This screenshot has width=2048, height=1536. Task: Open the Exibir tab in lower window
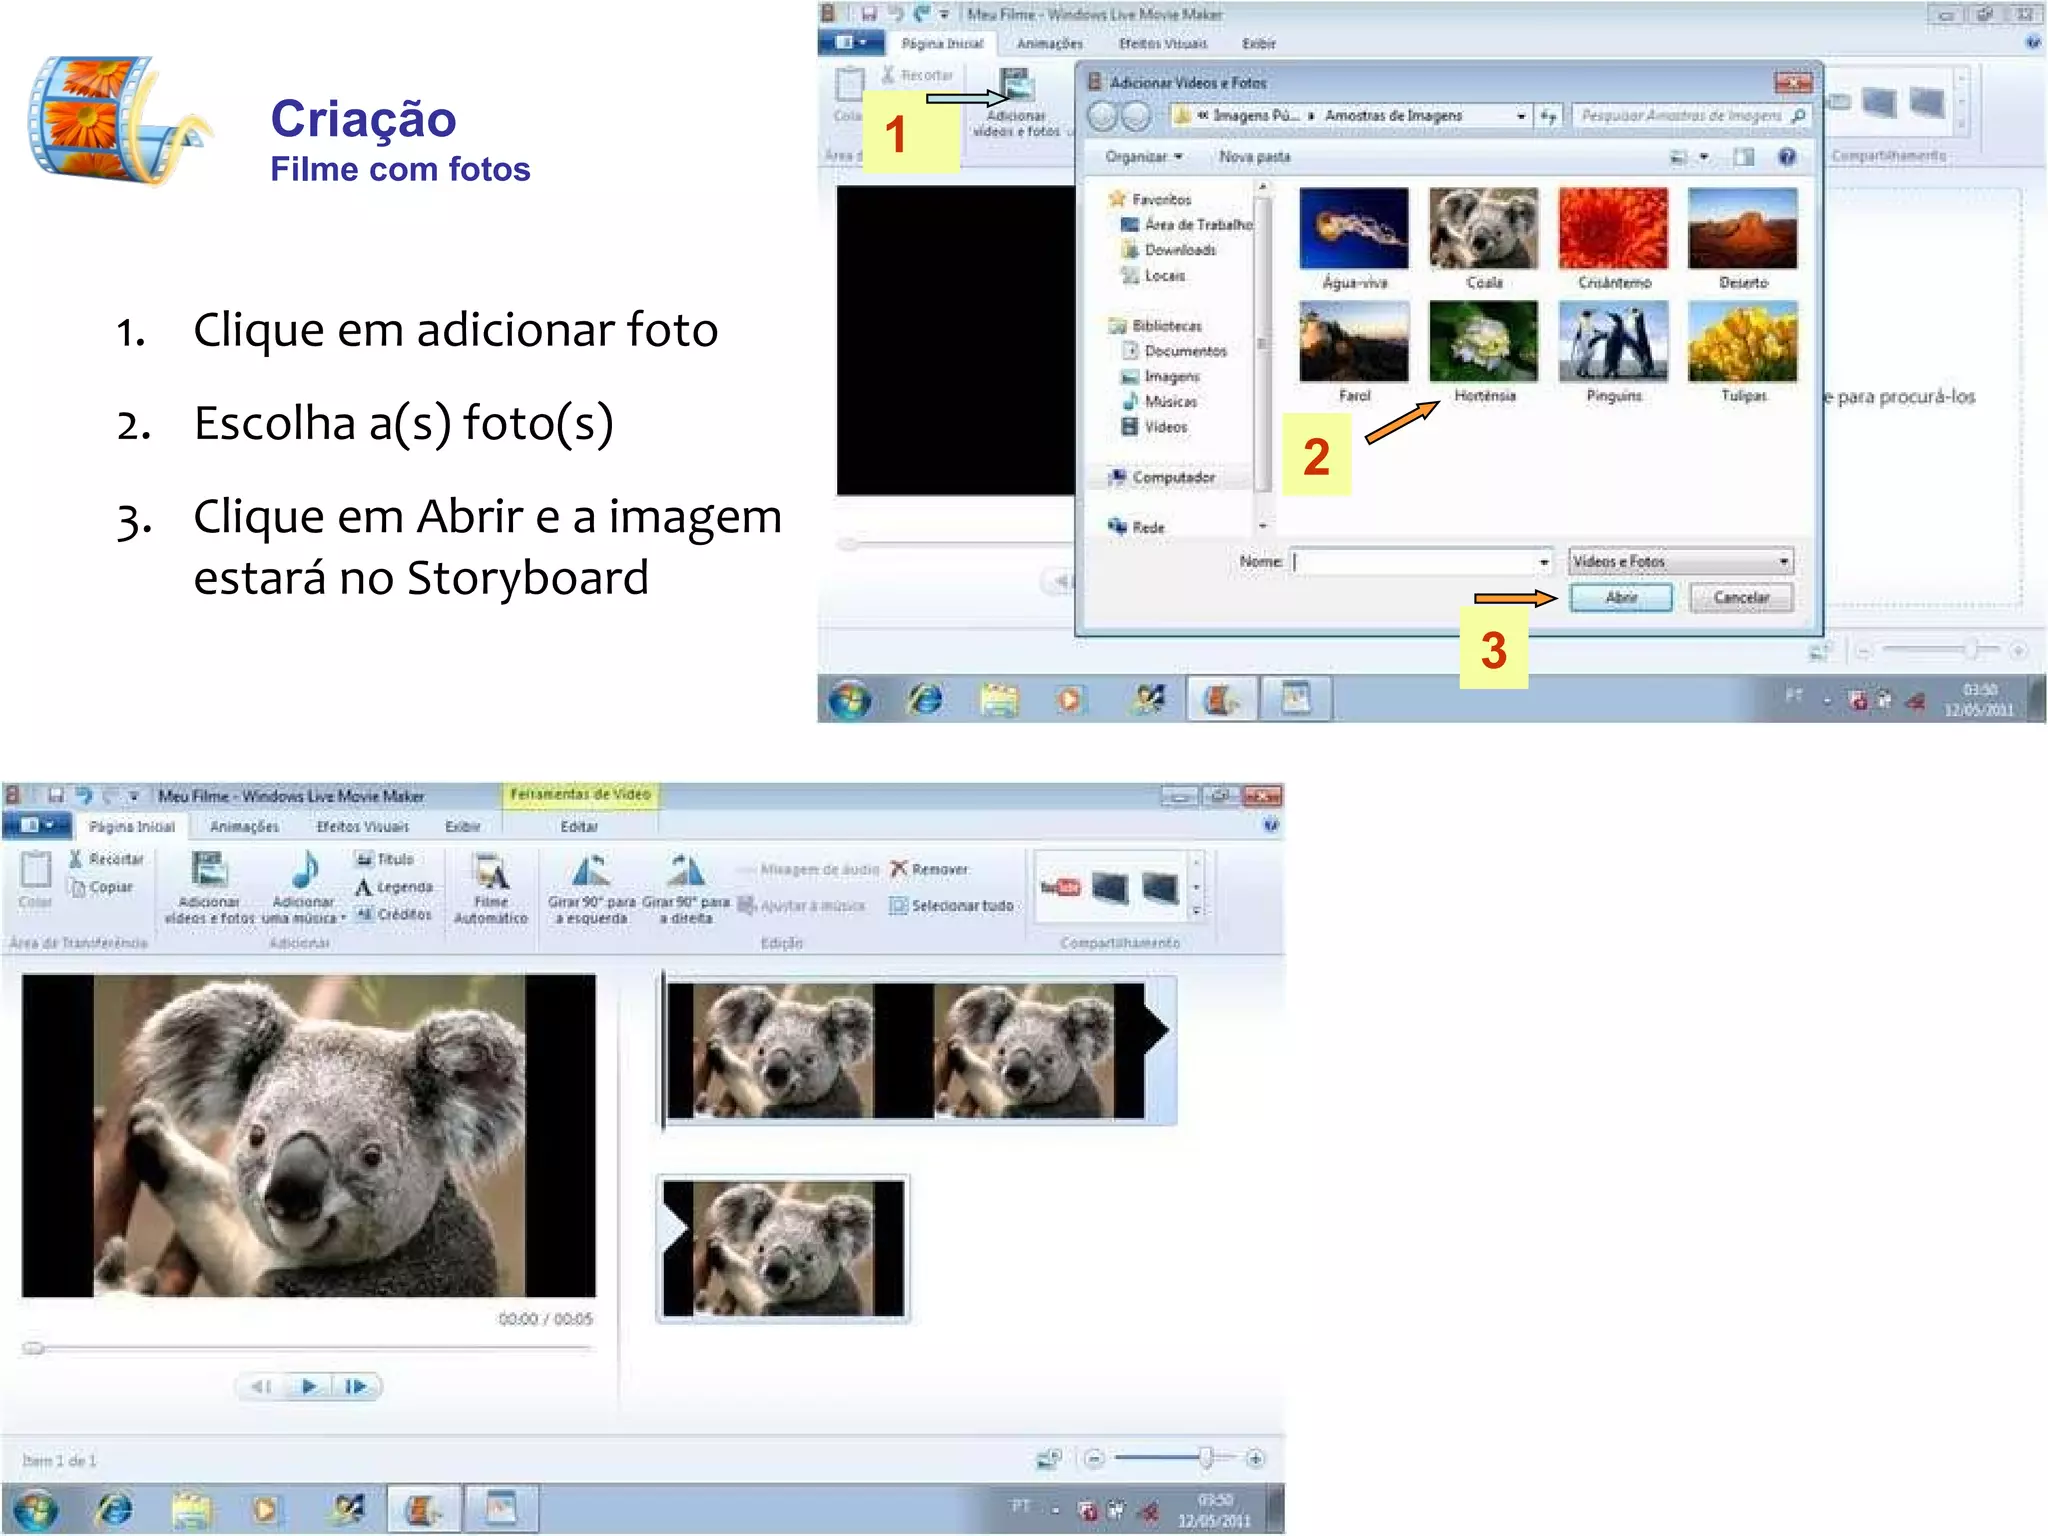463,827
